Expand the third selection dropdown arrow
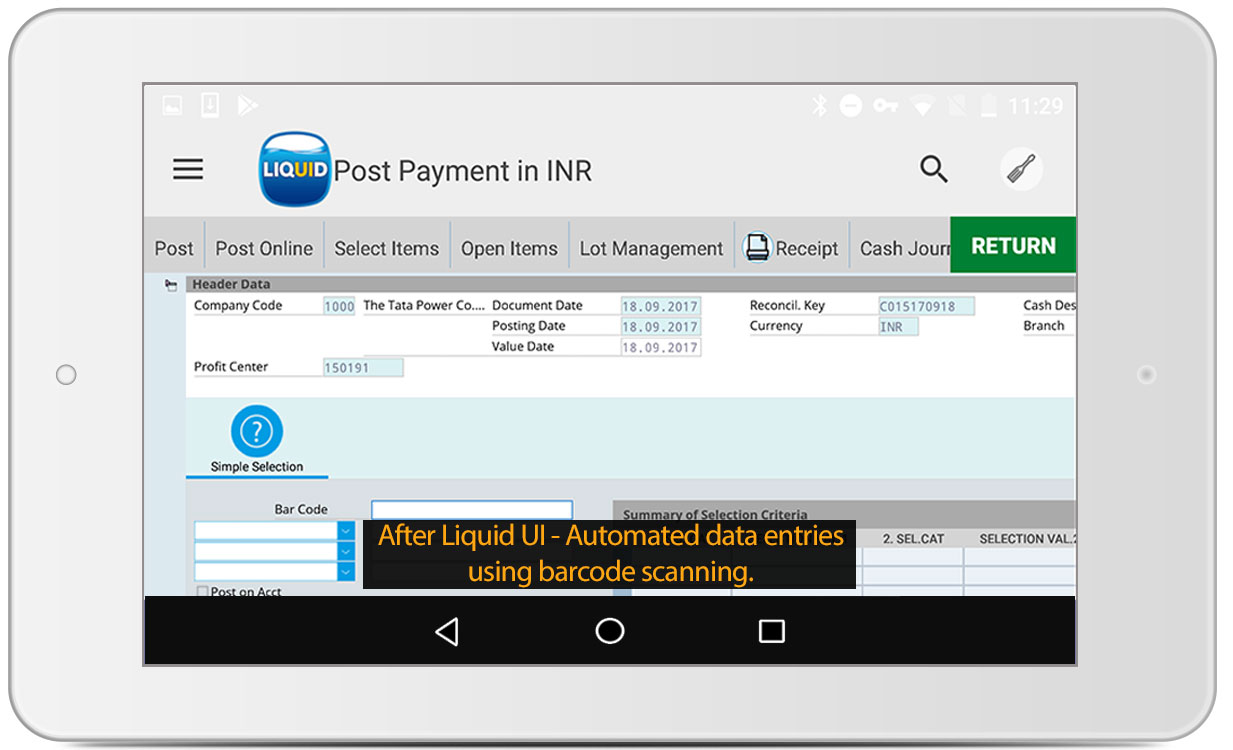1233x750 pixels. click(x=346, y=572)
